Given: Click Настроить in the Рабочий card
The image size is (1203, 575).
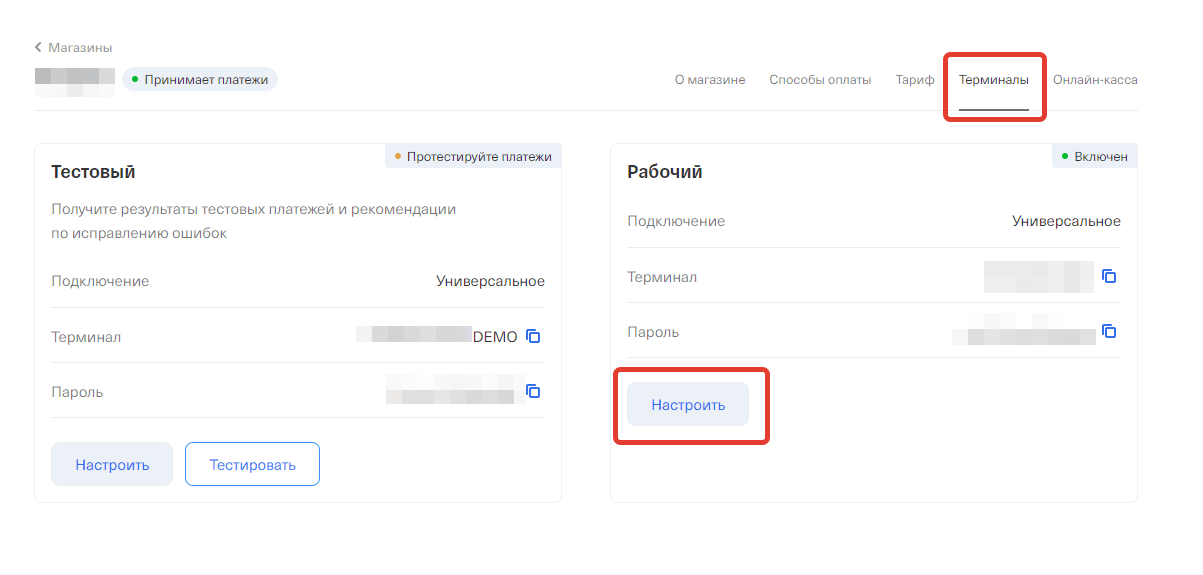Looking at the screenshot, I should (688, 405).
